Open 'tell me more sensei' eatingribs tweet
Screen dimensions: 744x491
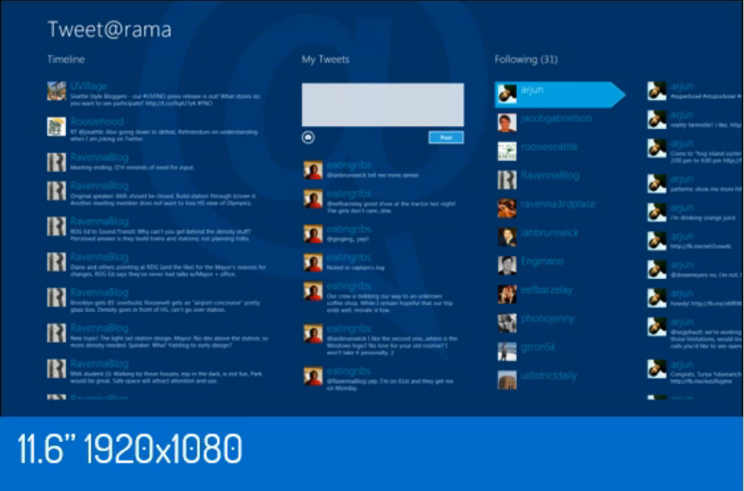coord(382,170)
